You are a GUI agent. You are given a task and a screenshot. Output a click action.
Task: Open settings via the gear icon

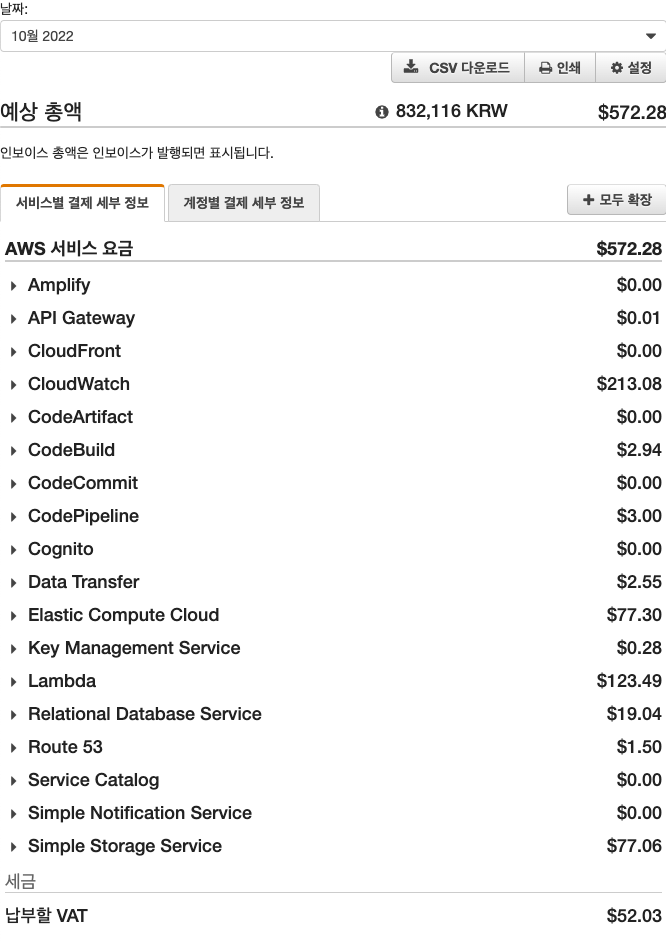(616, 68)
